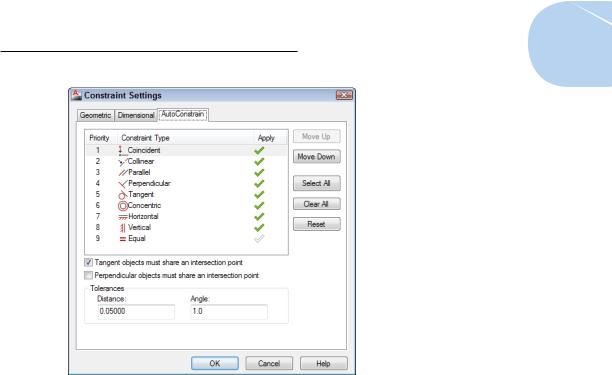
Task: Click the Horizontal constraint icon
Action: click(x=123, y=217)
